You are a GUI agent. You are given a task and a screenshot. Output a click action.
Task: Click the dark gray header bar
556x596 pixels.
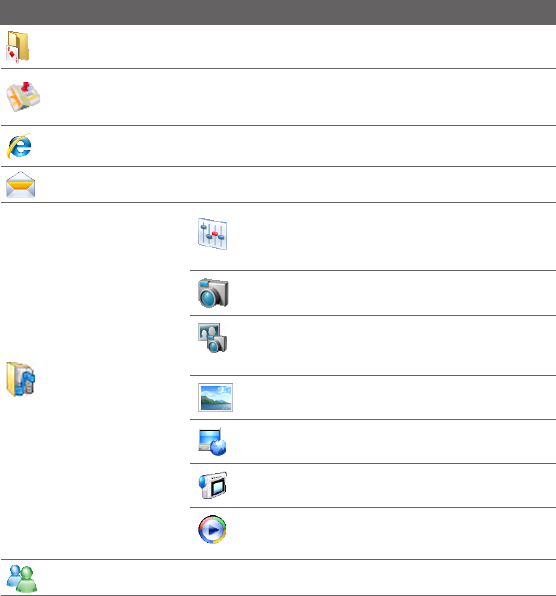pos(278,12)
